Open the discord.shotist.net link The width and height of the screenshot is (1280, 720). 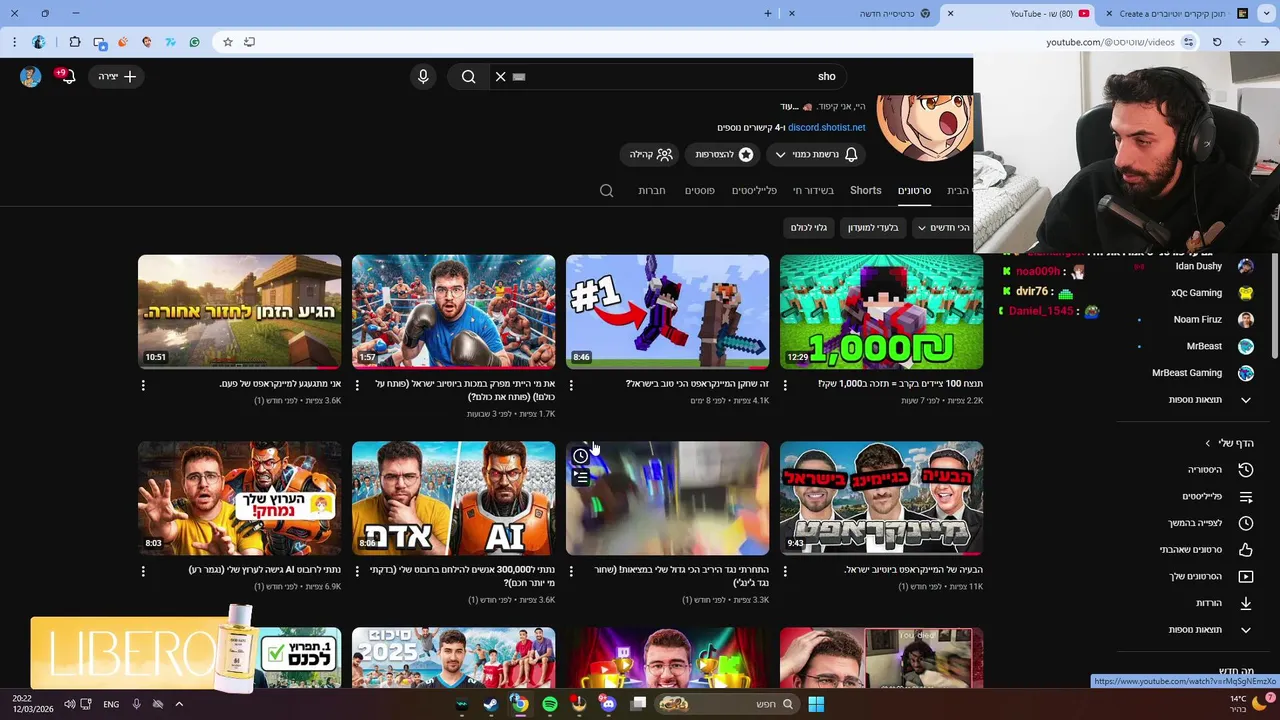(826, 128)
